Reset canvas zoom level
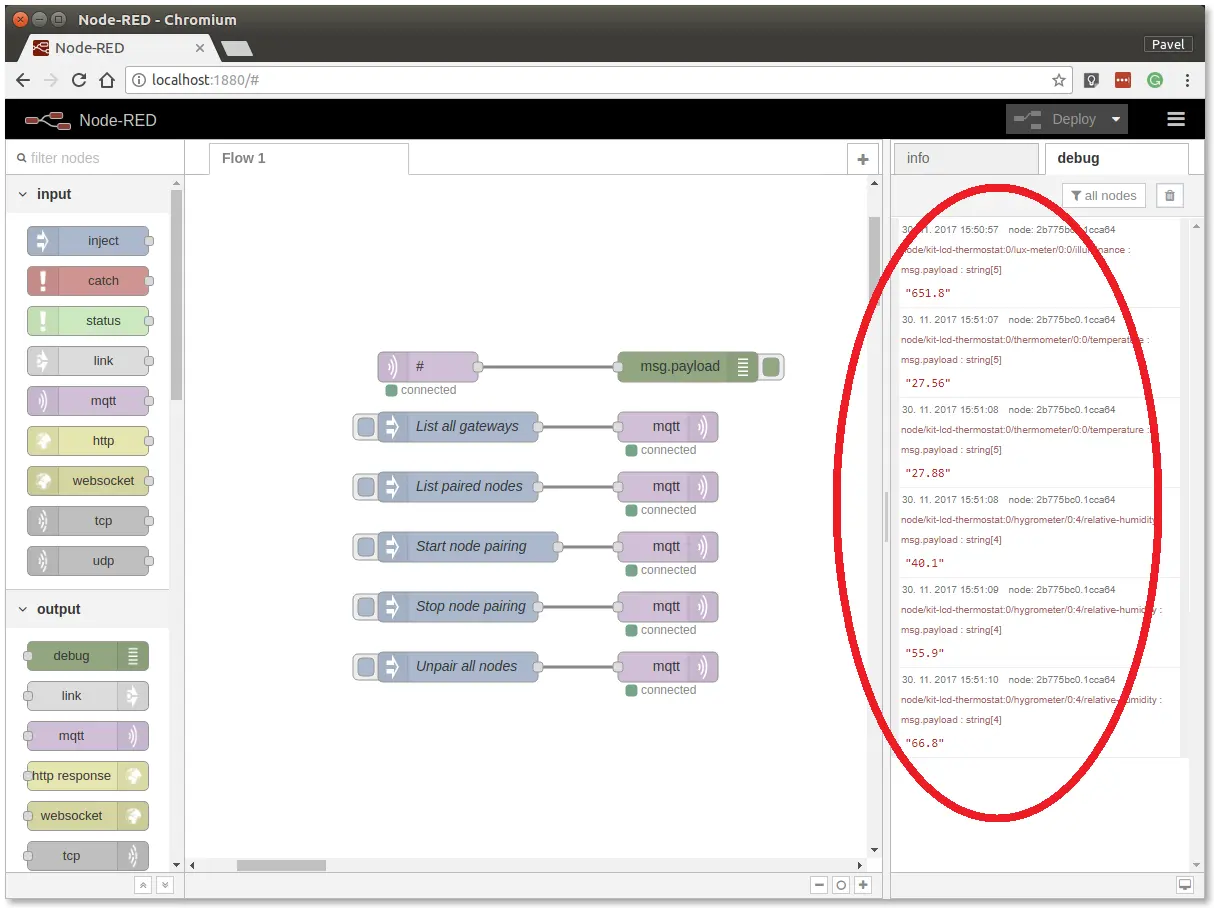The image size is (1214, 908). [x=841, y=885]
